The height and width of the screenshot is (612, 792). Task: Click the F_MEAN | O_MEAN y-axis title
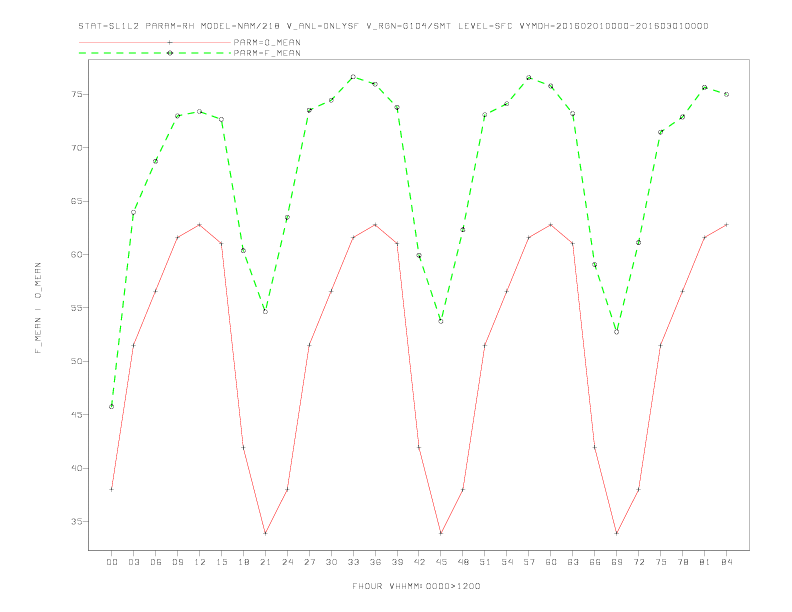[x=38, y=308]
